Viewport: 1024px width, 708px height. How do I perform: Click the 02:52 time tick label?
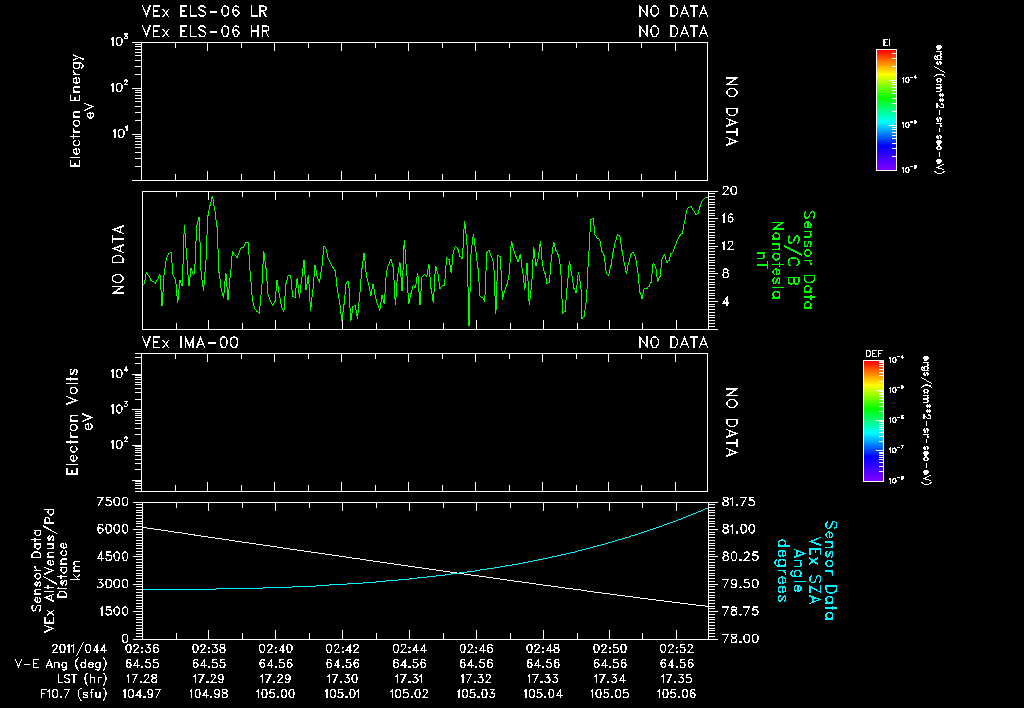point(677,649)
